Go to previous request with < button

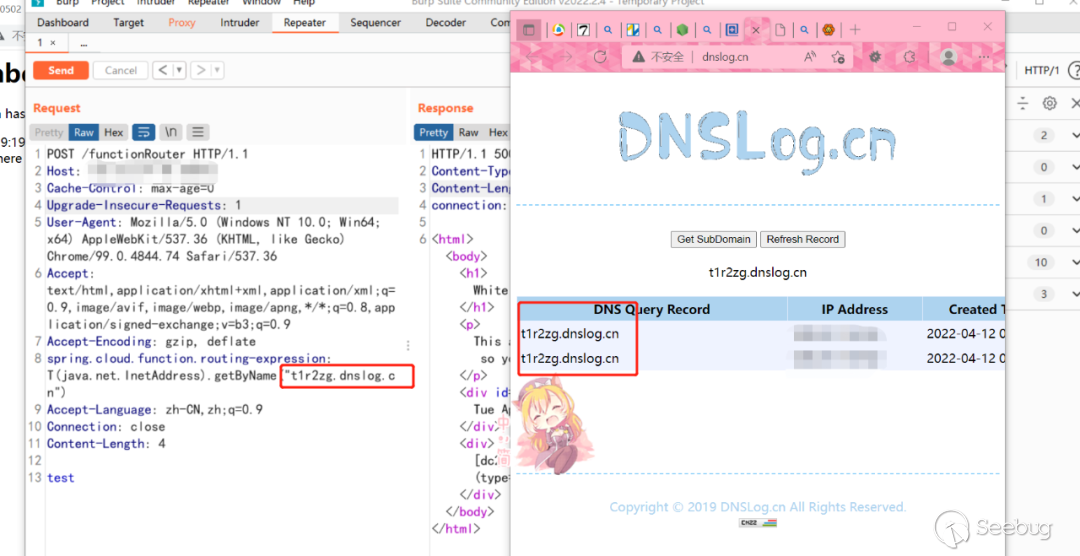[162, 70]
